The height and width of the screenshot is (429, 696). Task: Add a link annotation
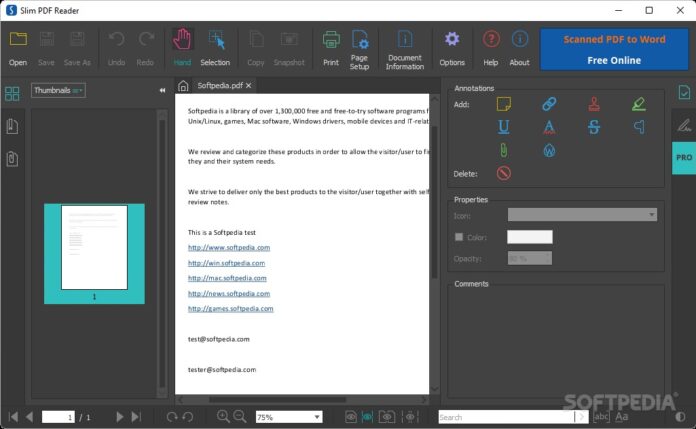pyautogui.click(x=549, y=104)
